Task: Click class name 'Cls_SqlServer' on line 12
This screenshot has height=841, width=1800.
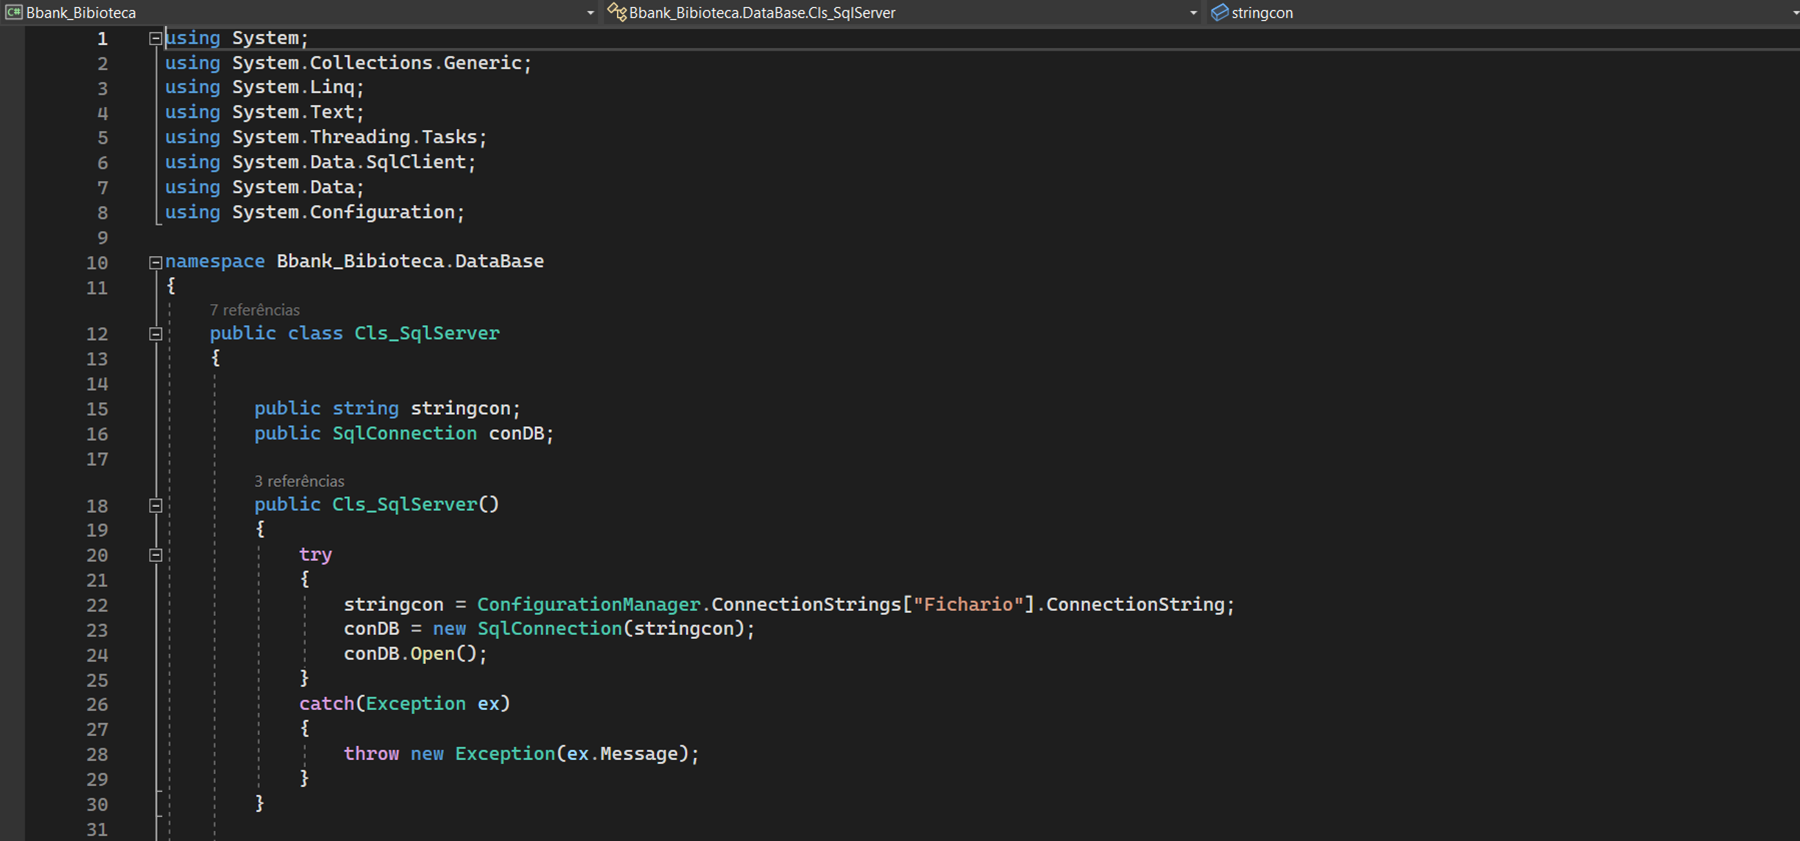Action: coord(427,333)
